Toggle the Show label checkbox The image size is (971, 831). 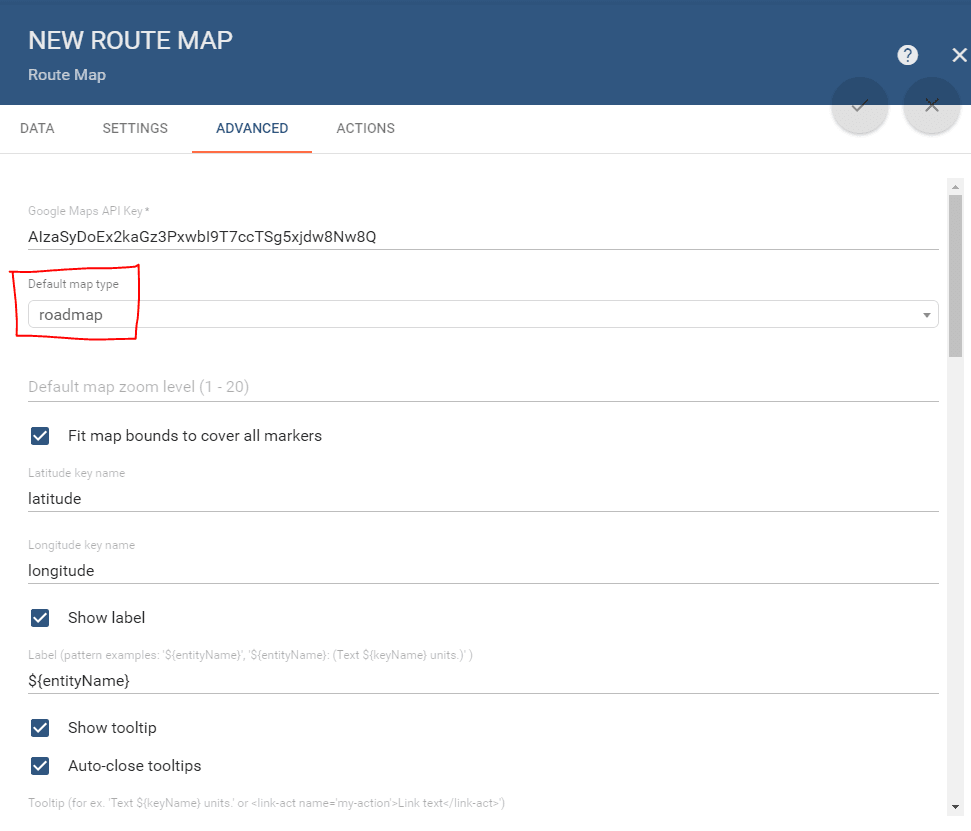pos(40,618)
